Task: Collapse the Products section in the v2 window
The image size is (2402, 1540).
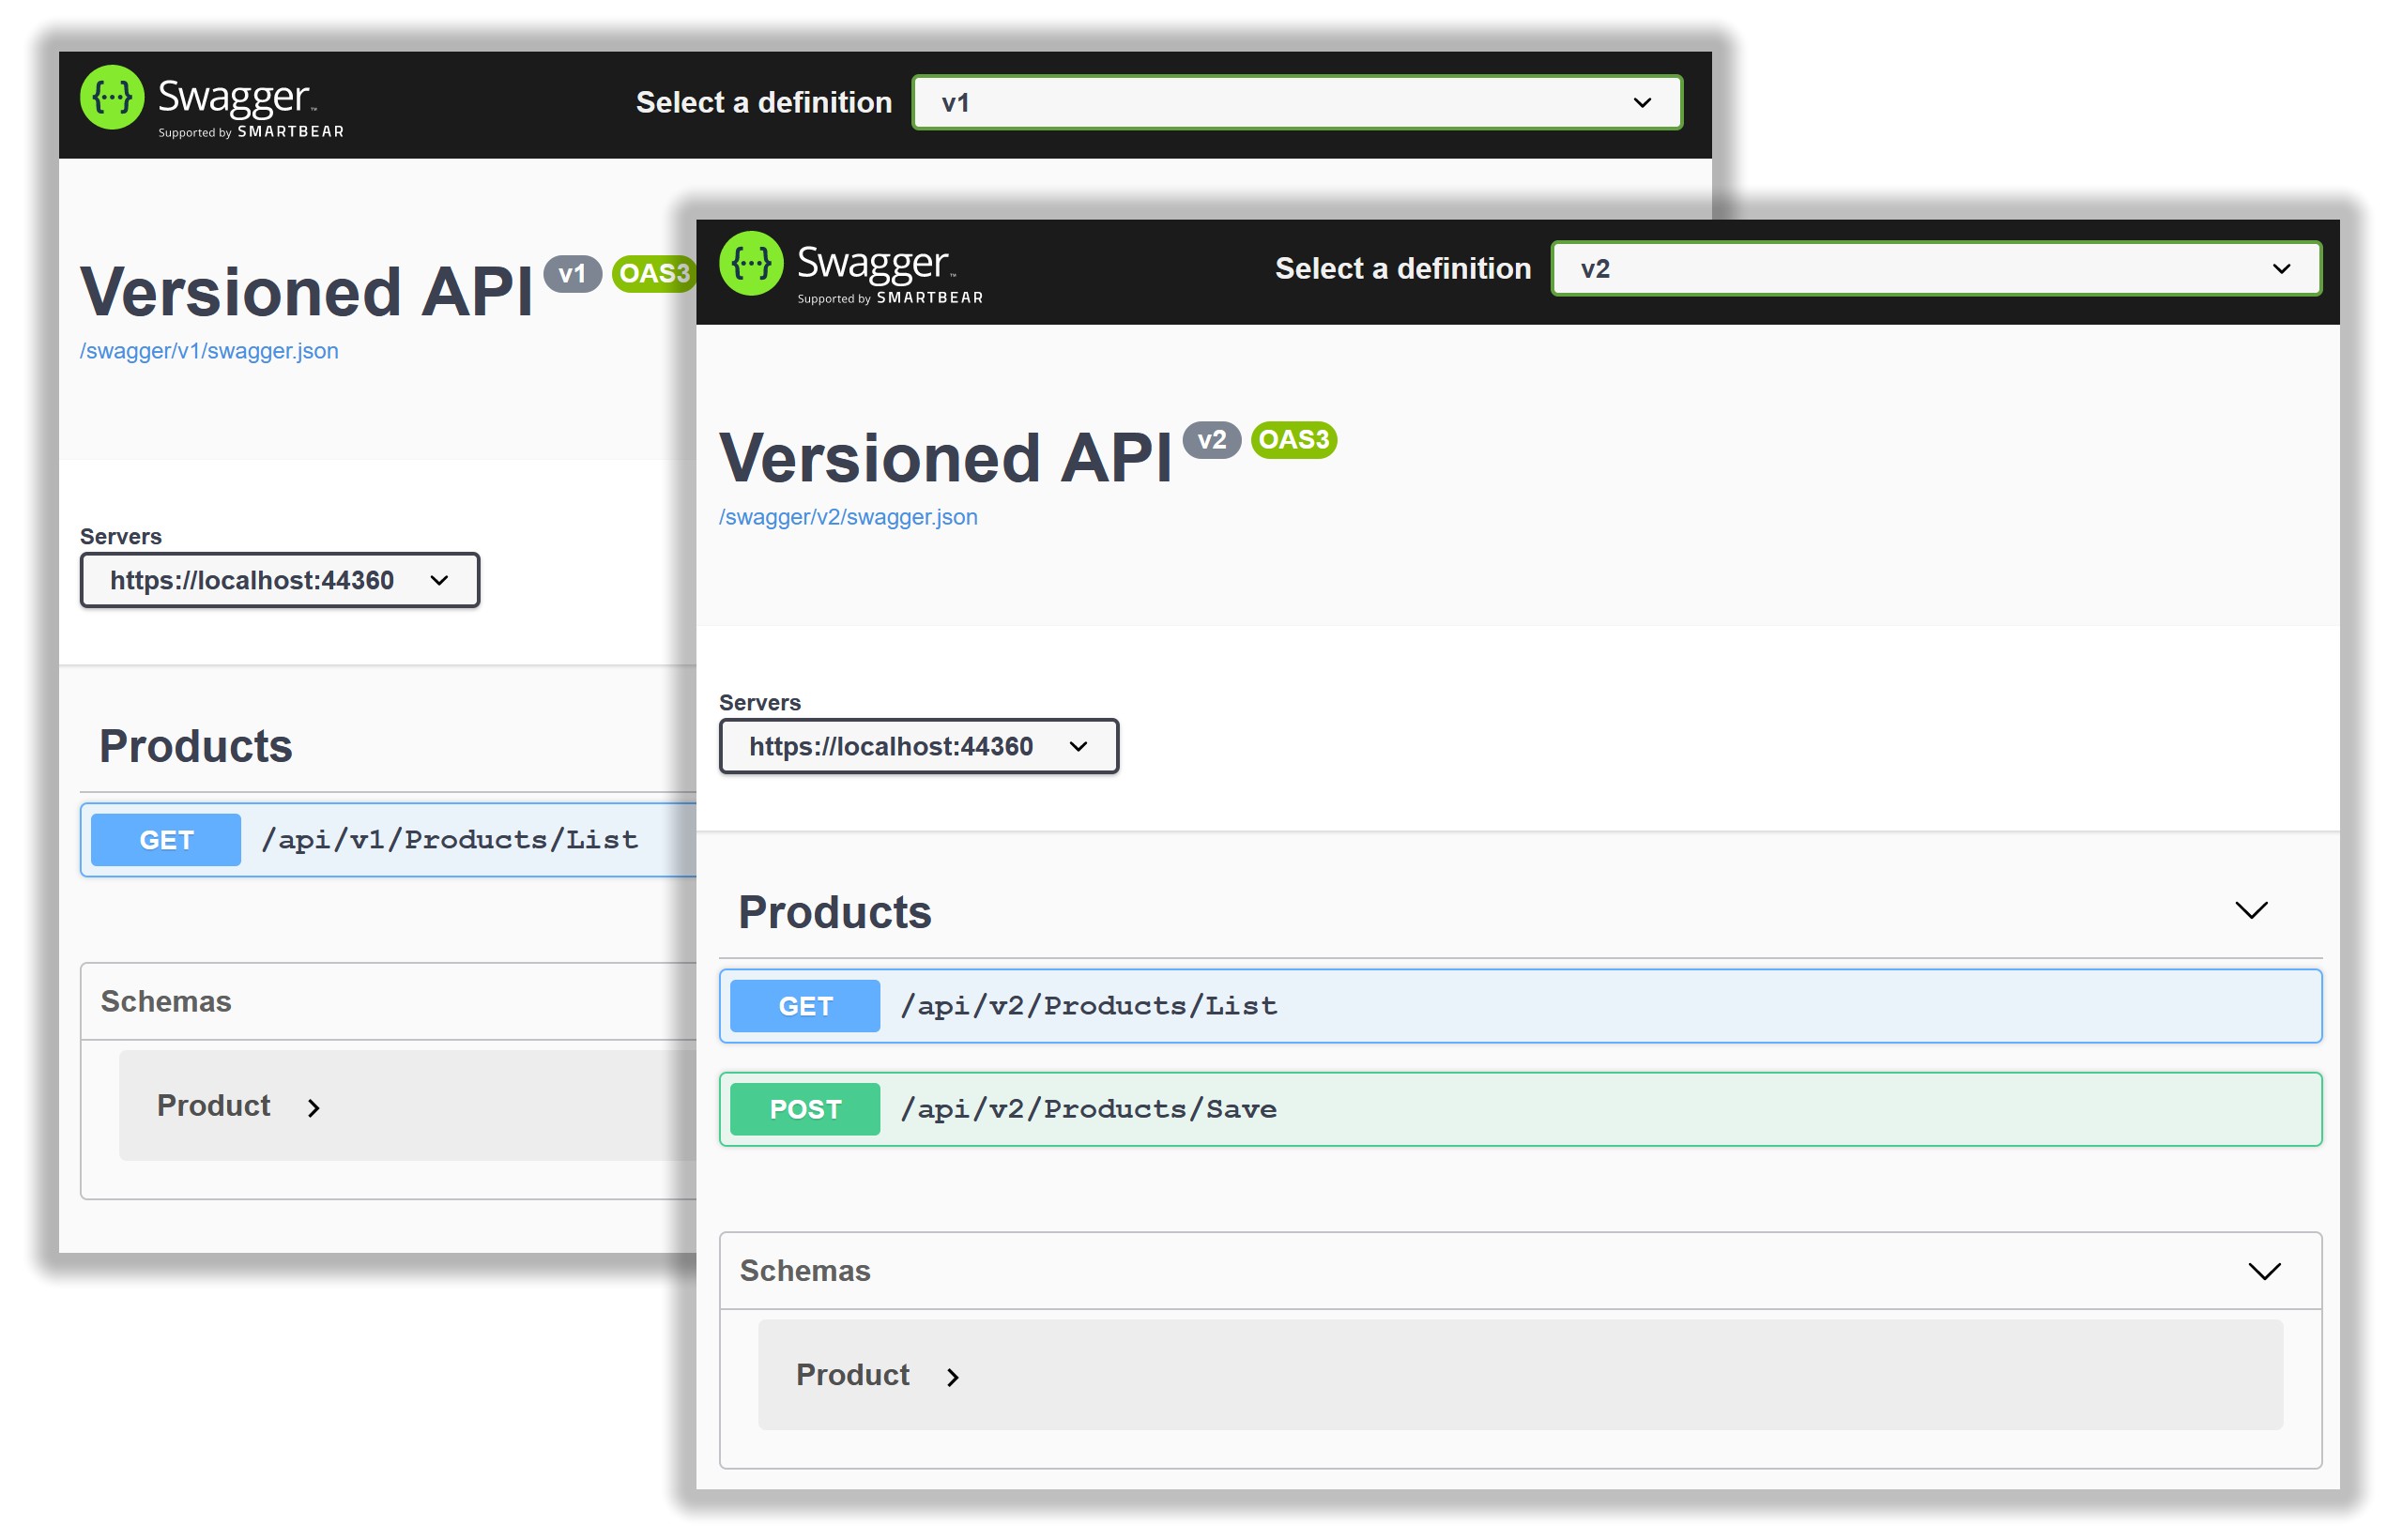Action: [x=2251, y=911]
